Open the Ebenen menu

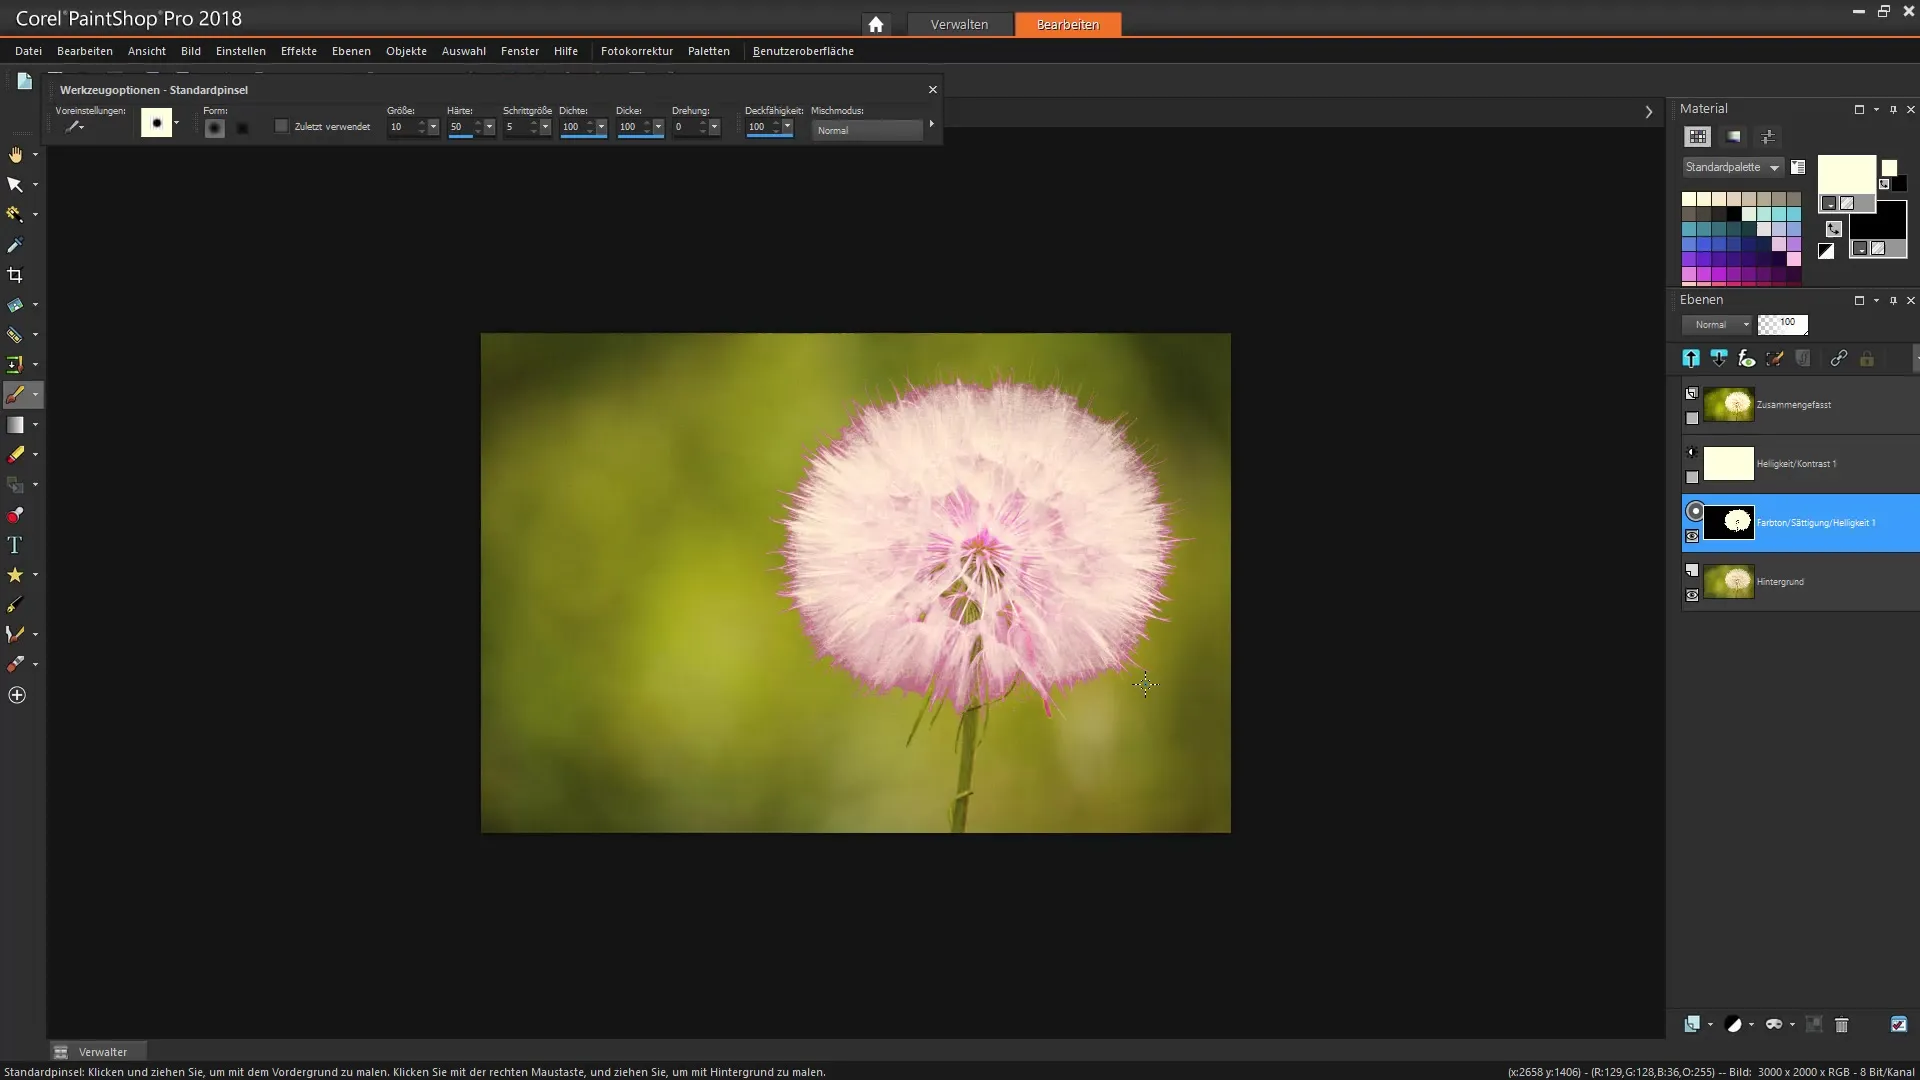[351, 51]
